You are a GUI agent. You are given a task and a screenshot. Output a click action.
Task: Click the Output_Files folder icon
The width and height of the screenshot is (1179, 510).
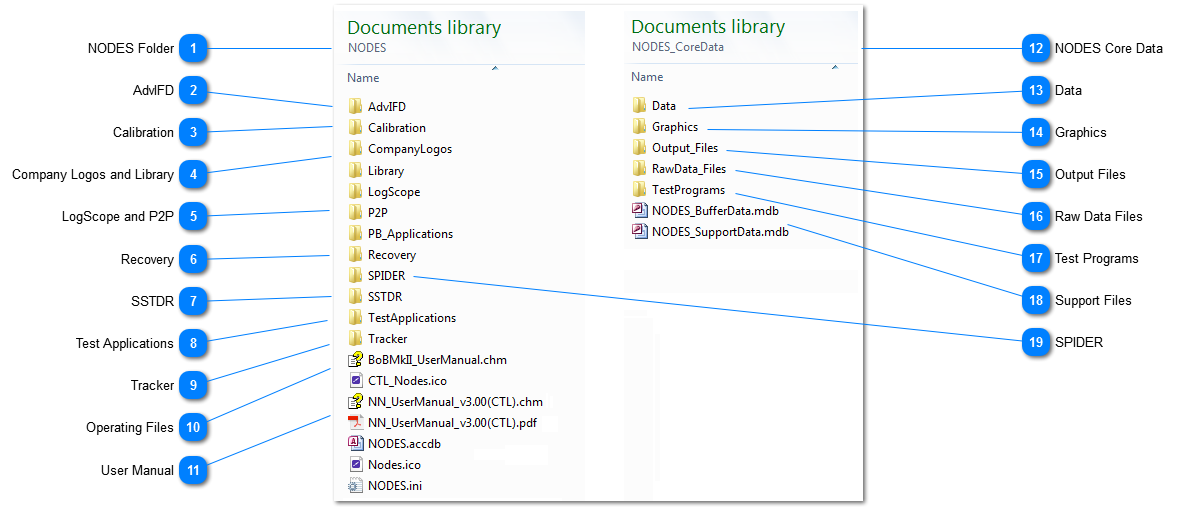click(640, 147)
